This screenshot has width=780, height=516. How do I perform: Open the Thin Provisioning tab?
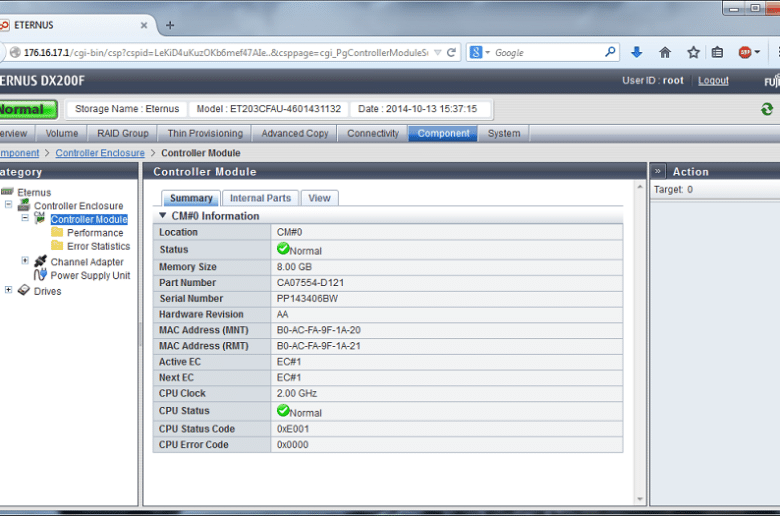tap(205, 133)
